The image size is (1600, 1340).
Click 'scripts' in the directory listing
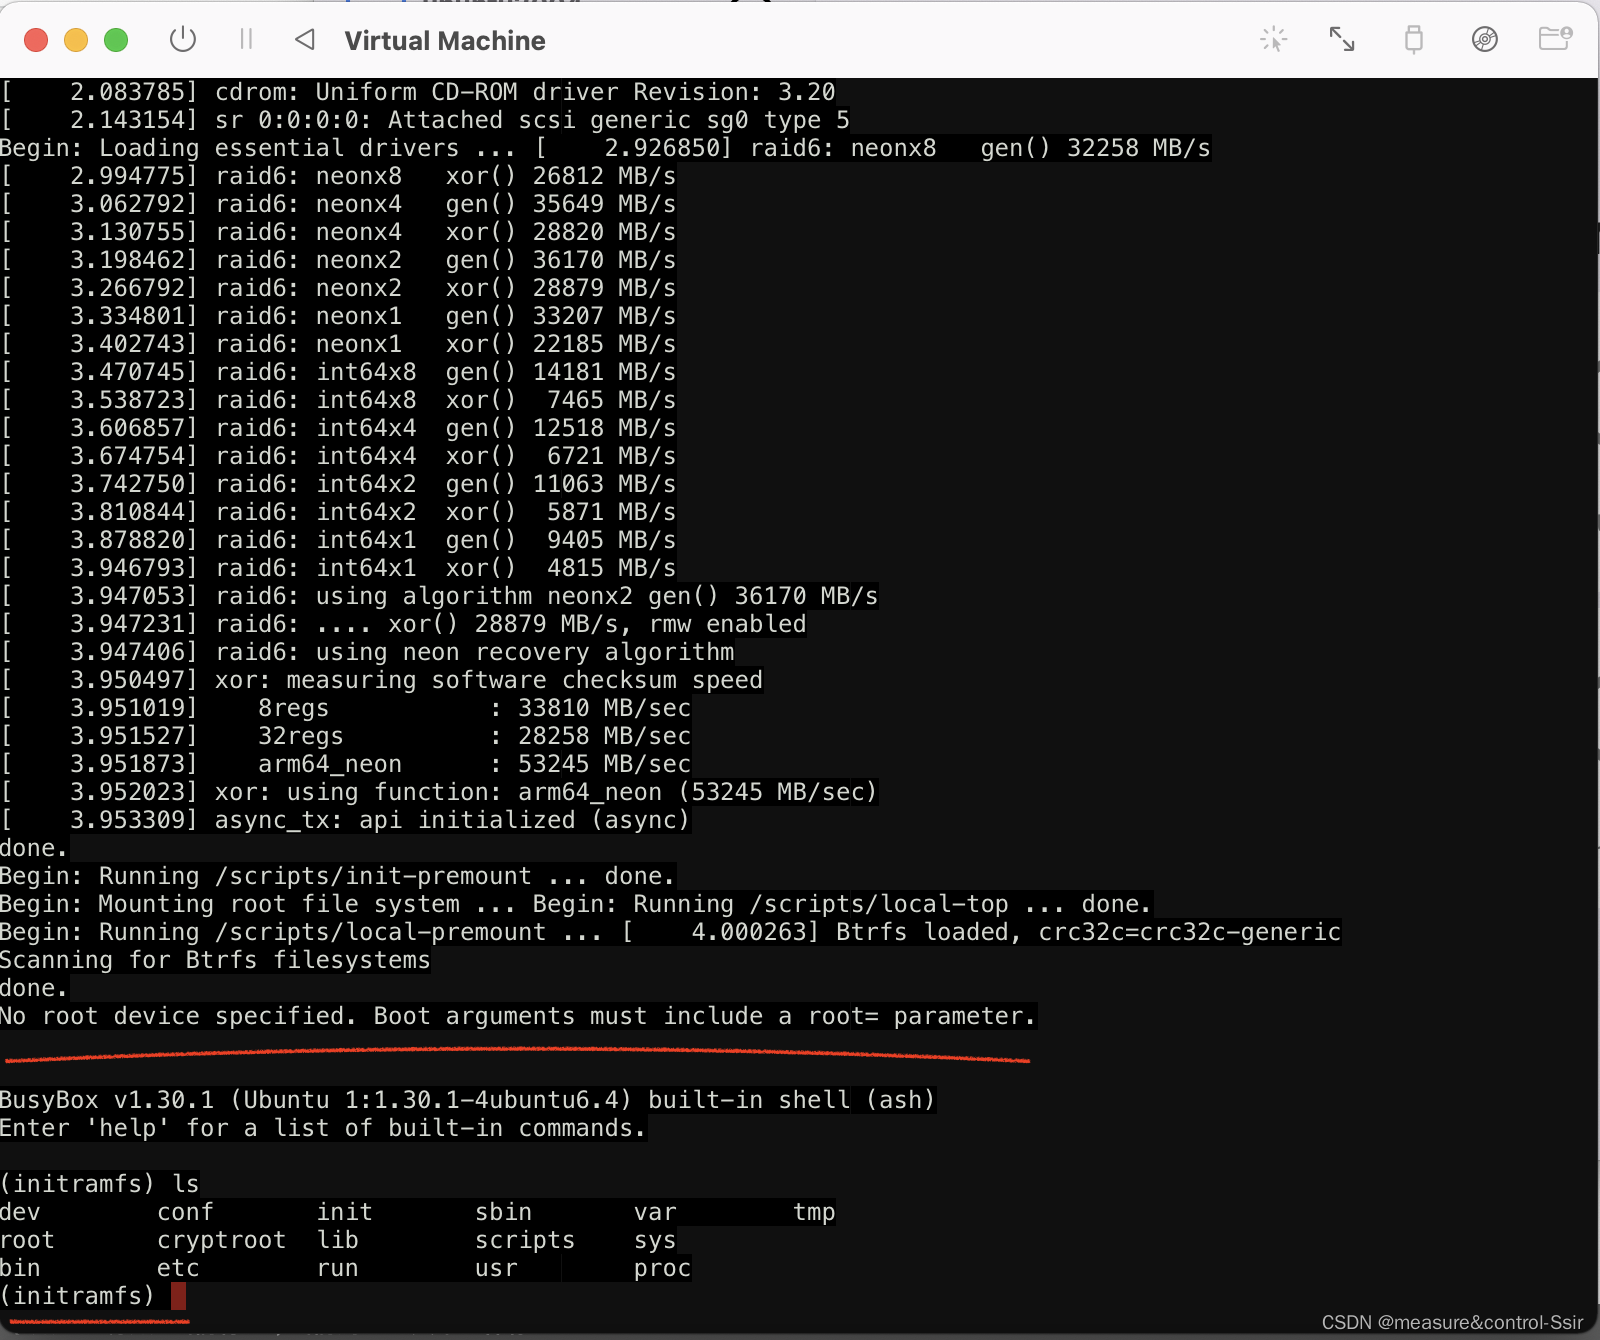tap(524, 1239)
